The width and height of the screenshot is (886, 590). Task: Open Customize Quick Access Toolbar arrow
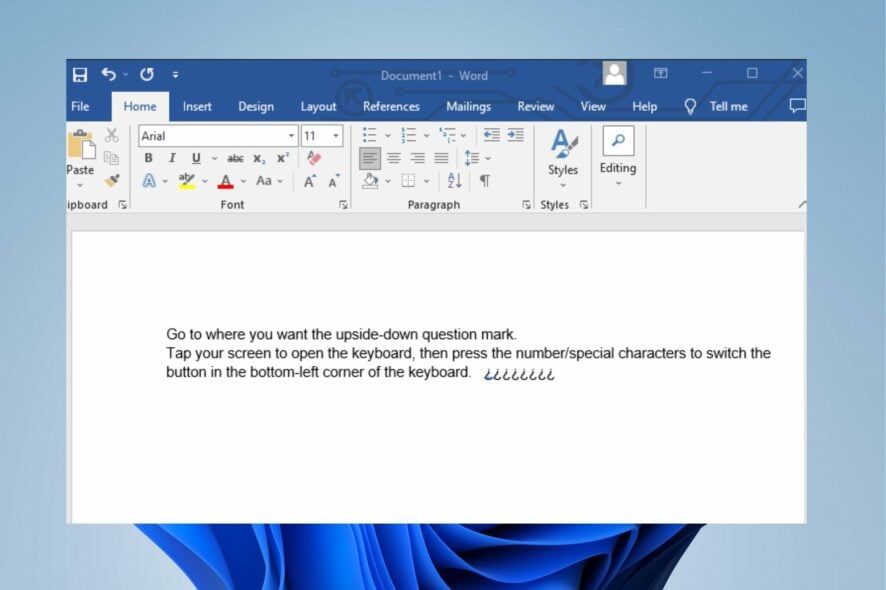coord(176,75)
